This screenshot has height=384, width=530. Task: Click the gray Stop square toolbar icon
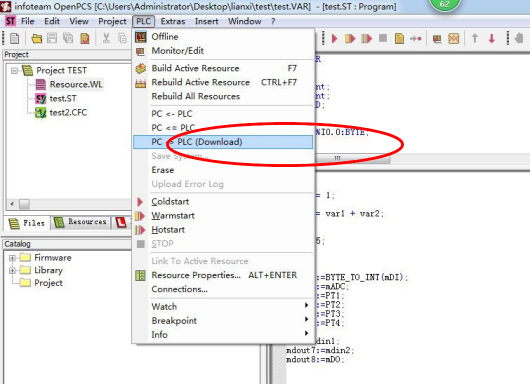[383, 38]
